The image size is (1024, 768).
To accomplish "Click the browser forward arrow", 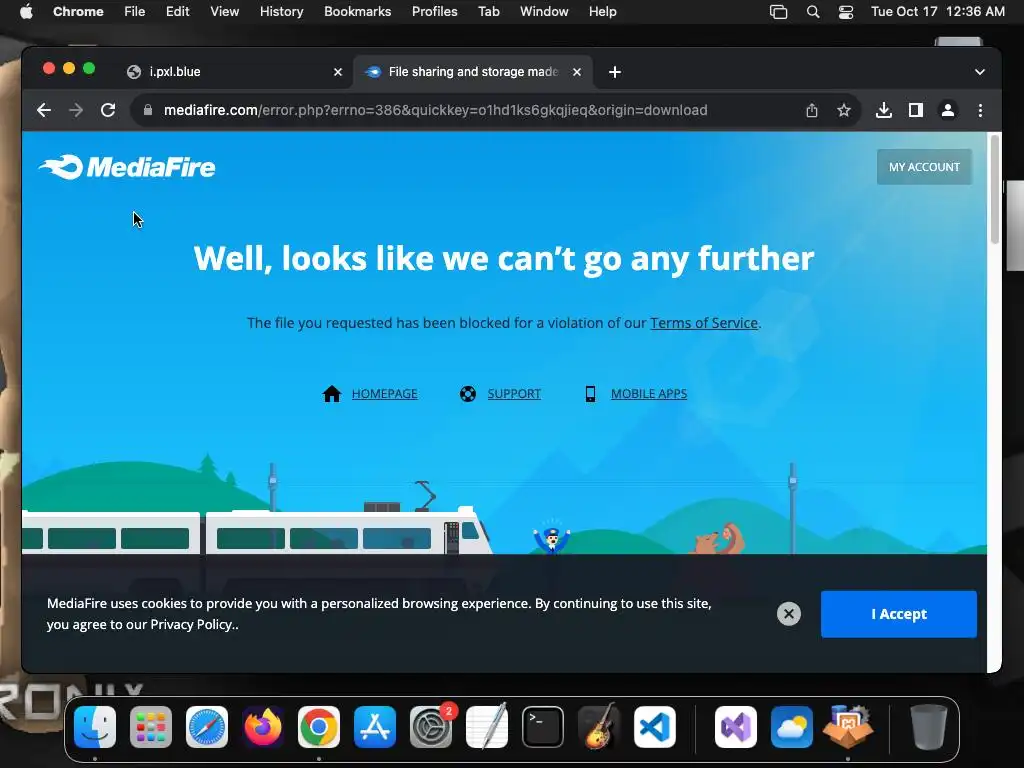I will (x=76, y=110).
